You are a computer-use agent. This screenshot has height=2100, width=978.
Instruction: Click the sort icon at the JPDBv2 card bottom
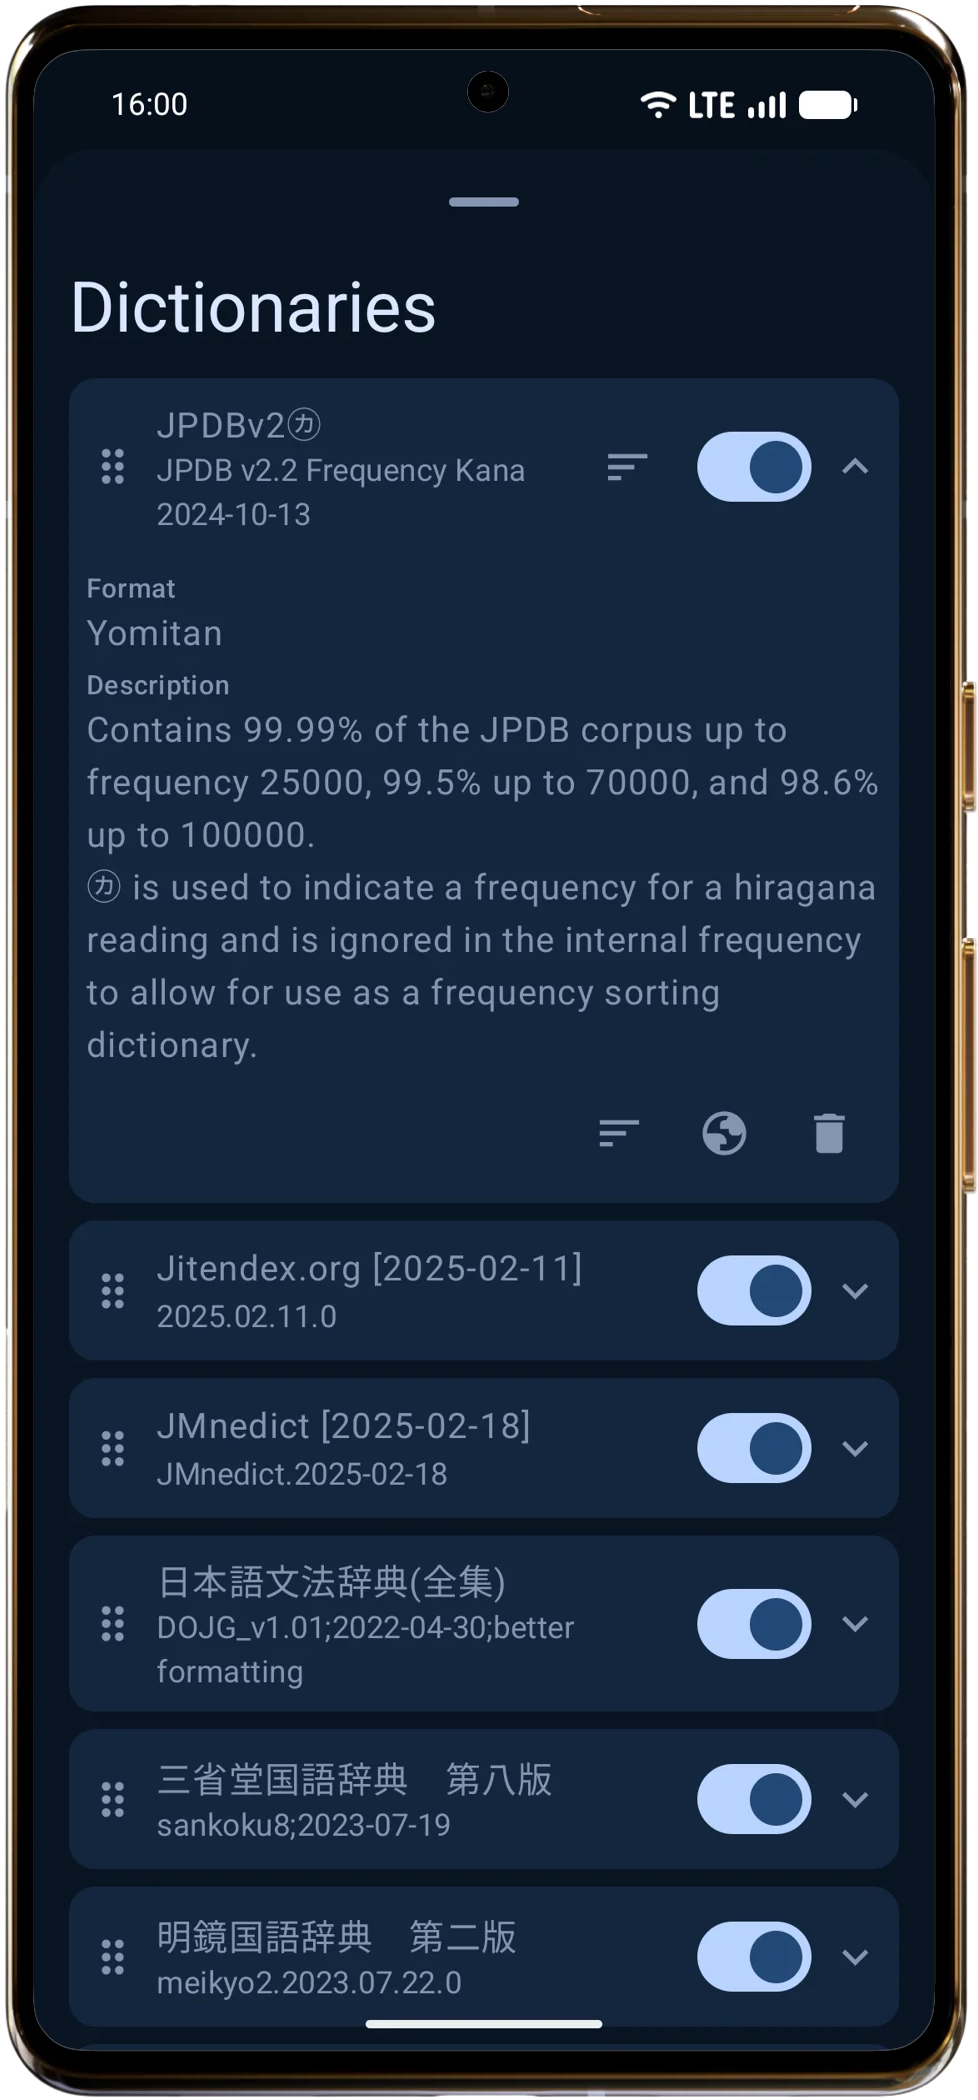click(619, 1134)
